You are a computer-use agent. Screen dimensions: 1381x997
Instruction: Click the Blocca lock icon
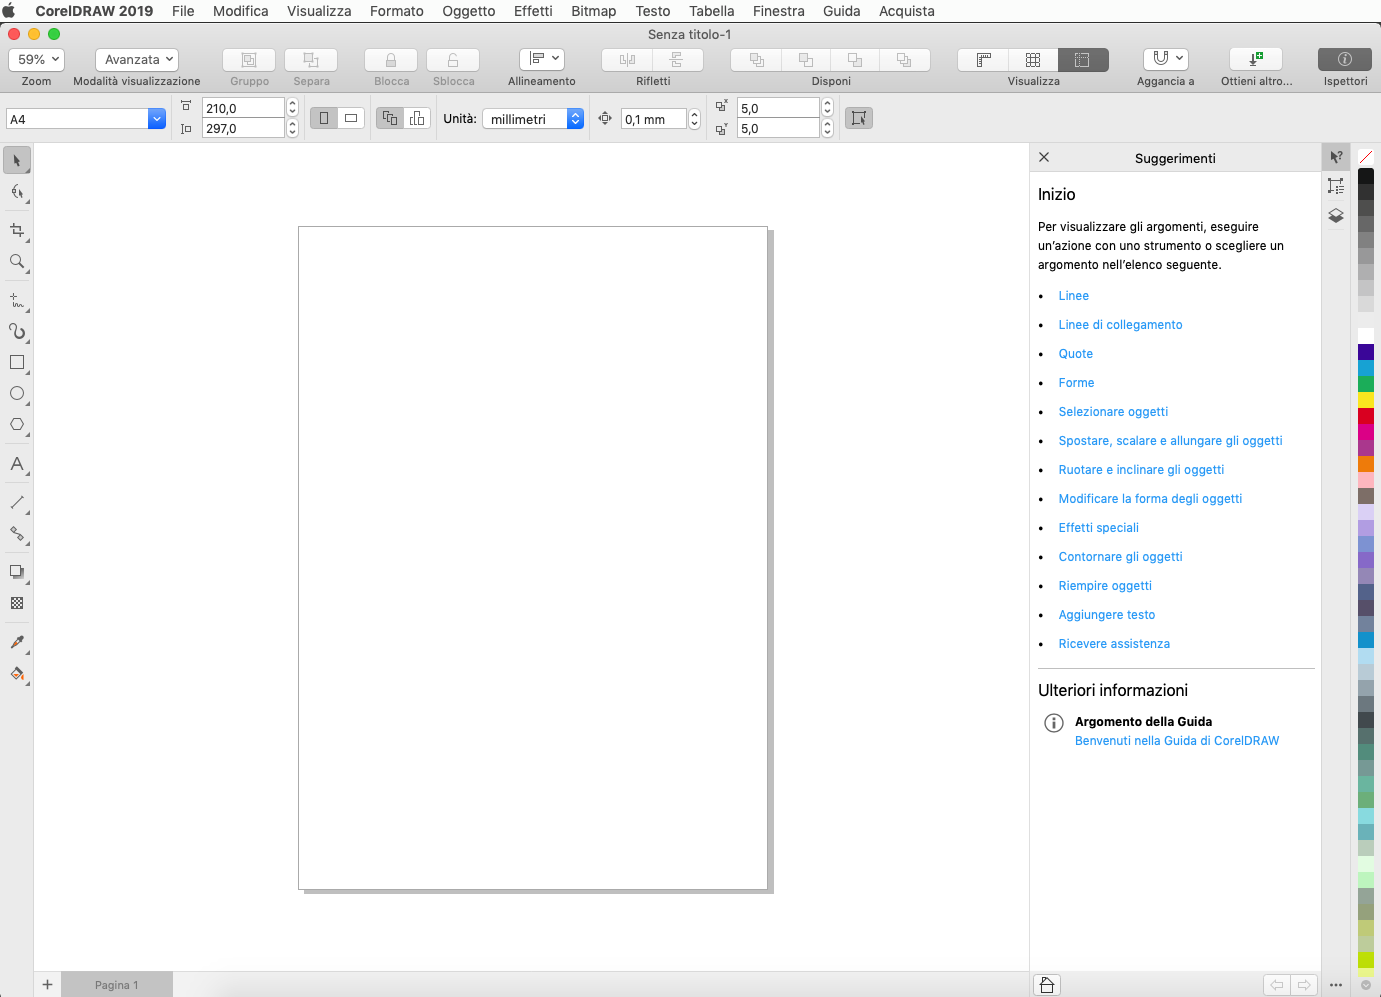[391, 60]
